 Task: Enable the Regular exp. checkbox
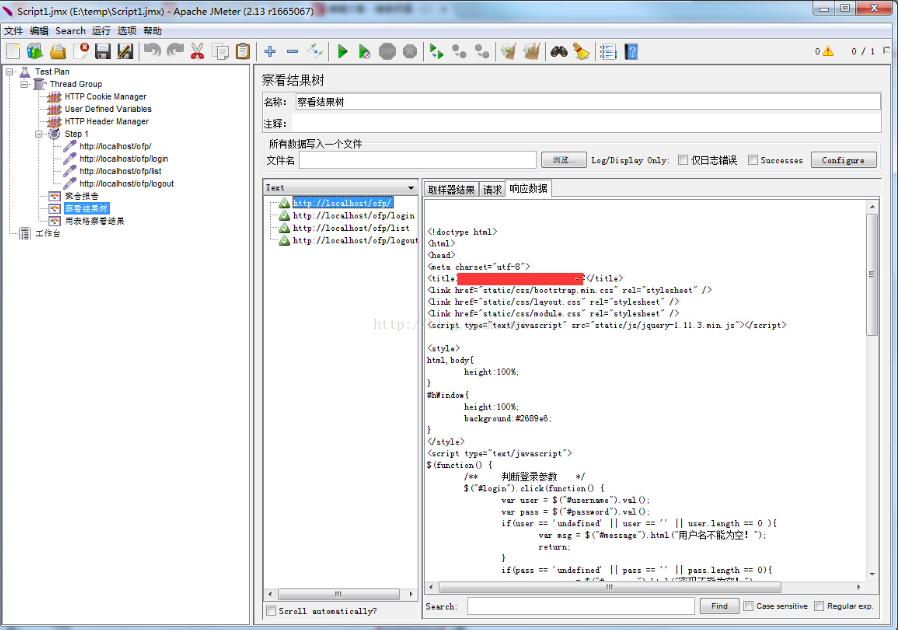point(819,606)
